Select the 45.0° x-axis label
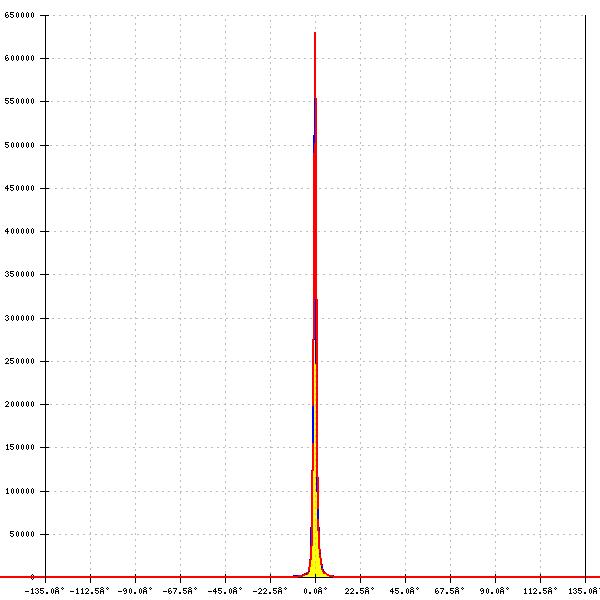The image size is (600, 600). coord(405,591)
